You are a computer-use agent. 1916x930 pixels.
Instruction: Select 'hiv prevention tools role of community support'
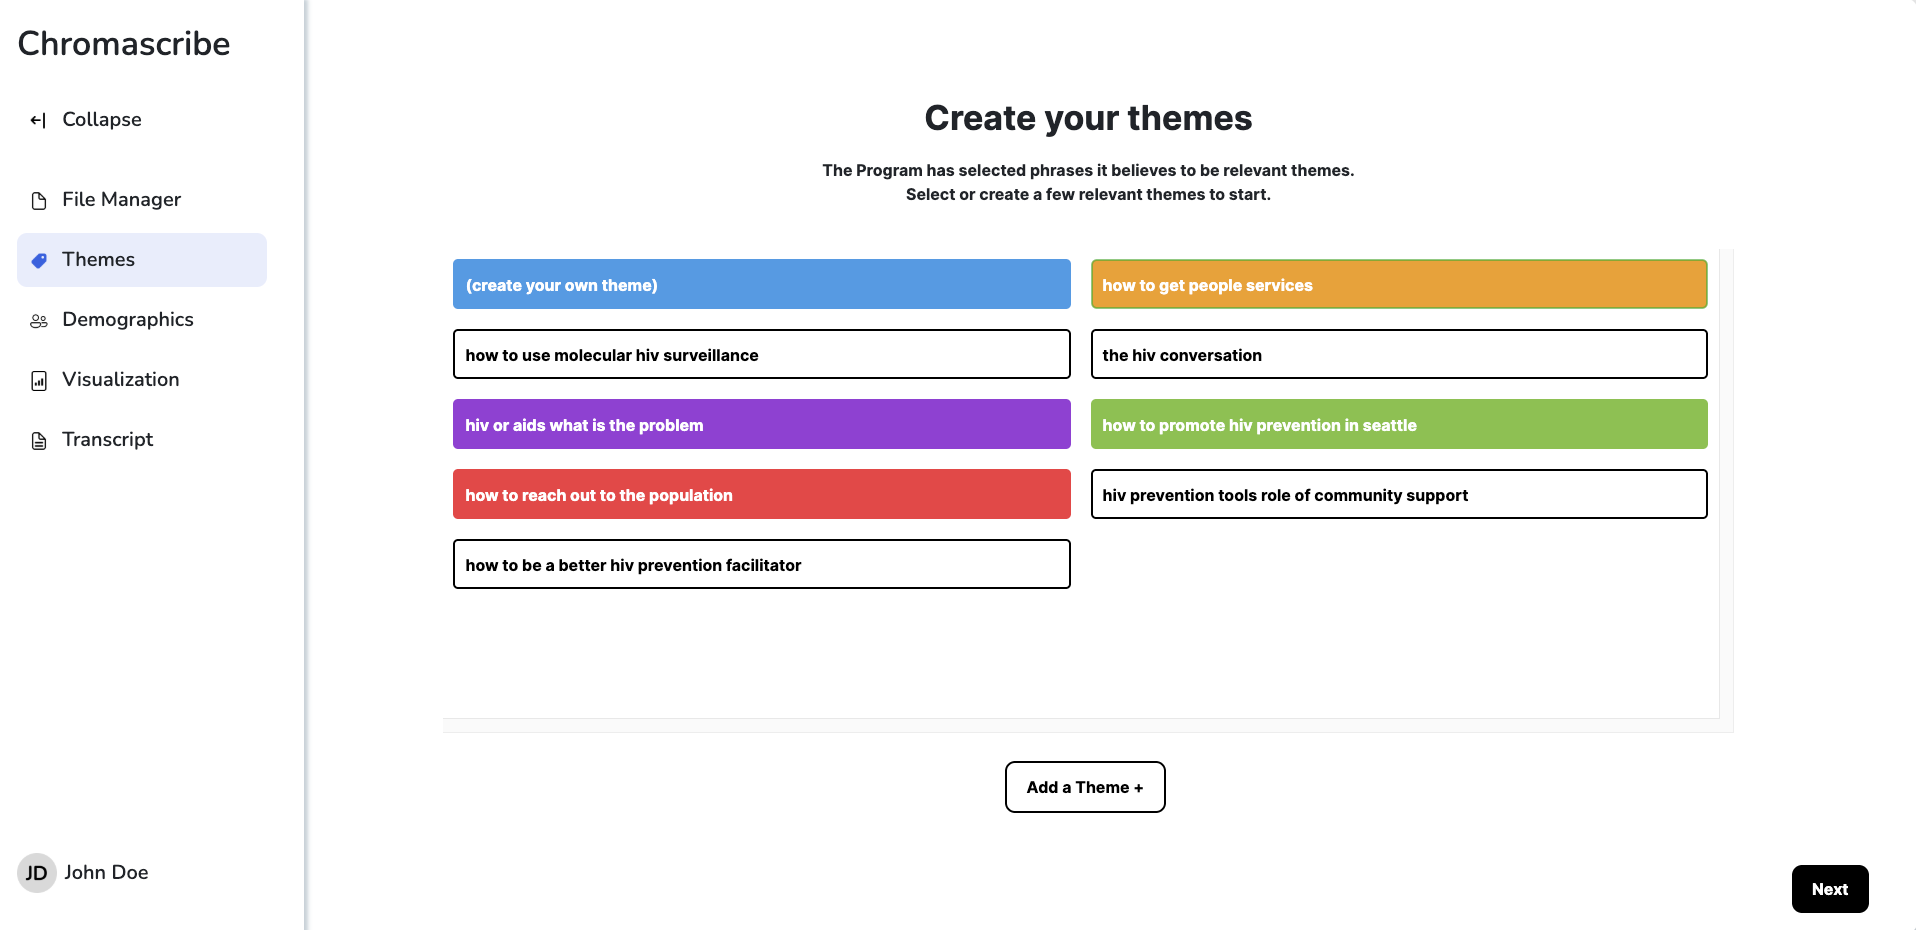[1398, 495]
